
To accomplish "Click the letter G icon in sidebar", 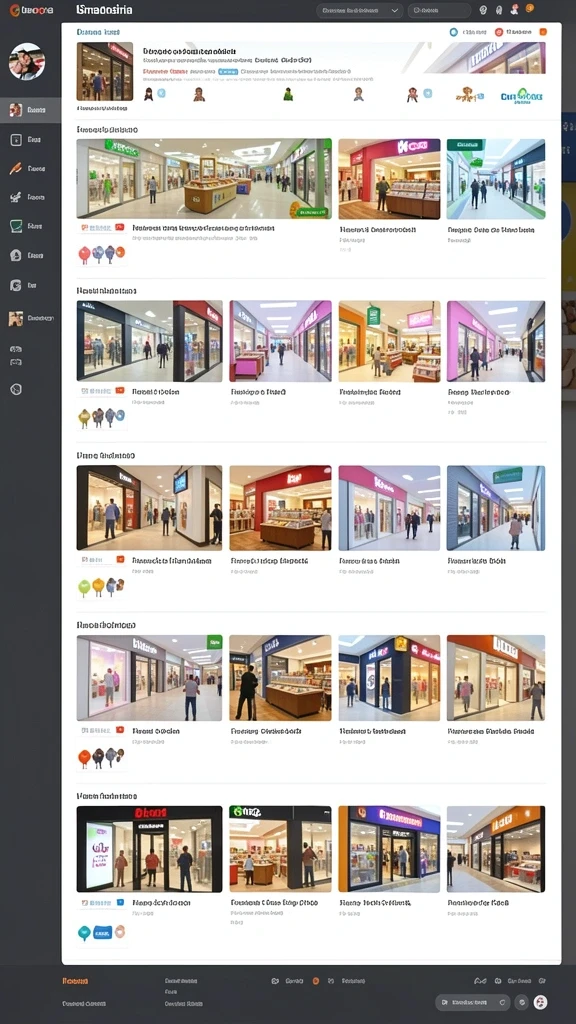I will click(x=16, y=285).
